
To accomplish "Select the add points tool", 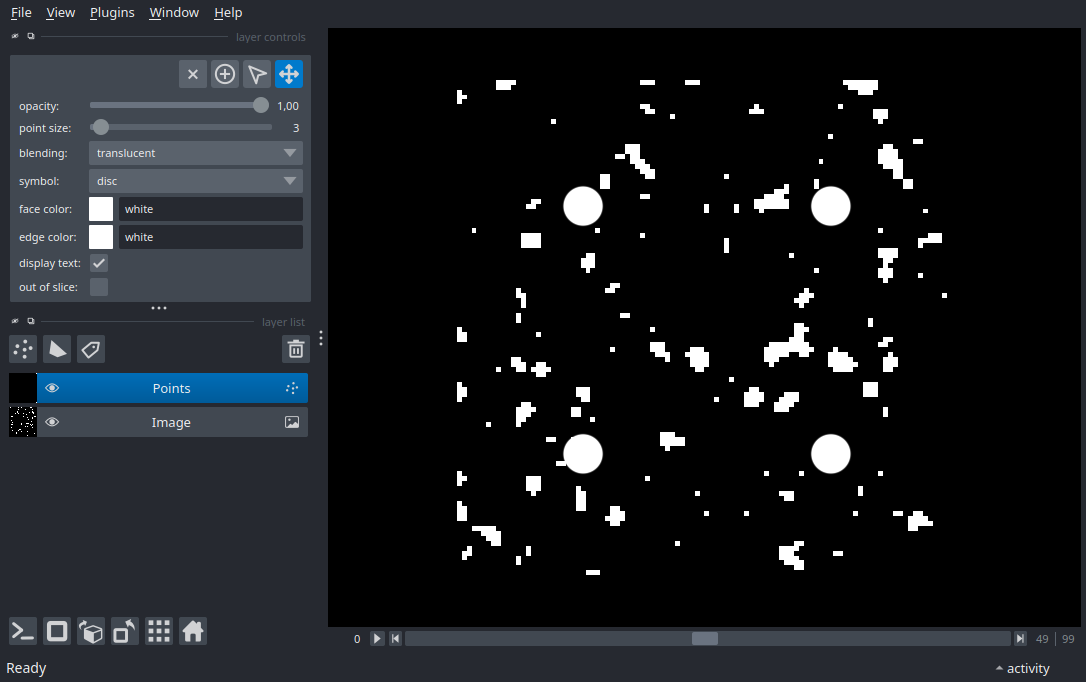I will tap(224, 74).
